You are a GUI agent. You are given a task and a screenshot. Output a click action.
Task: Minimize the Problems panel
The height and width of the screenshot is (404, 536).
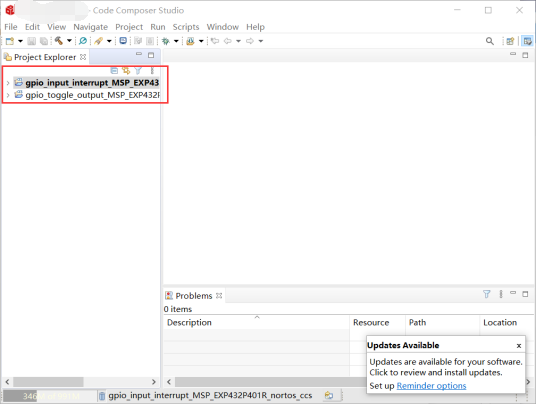click(x=513, y=293)
